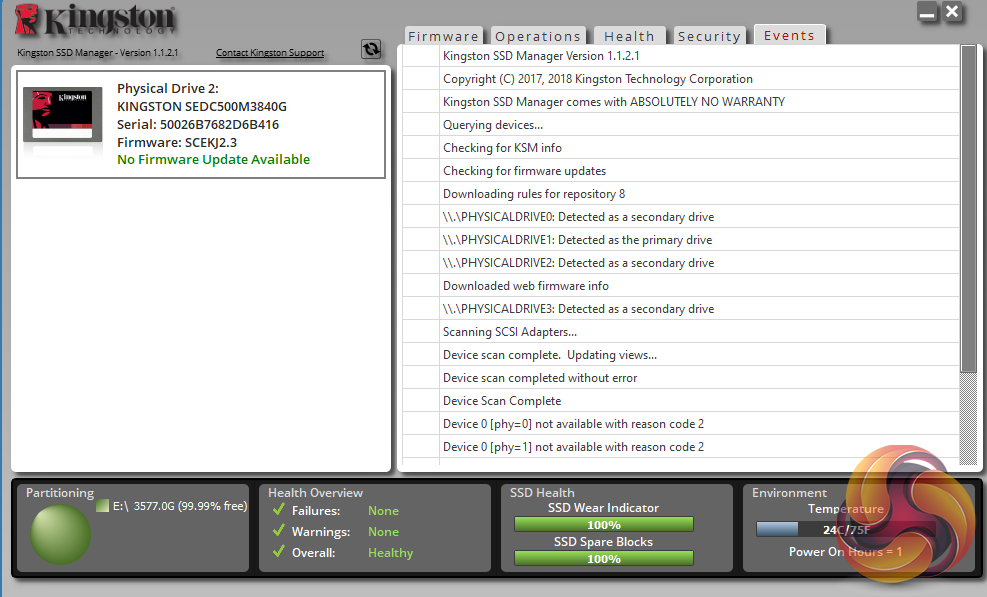Viewport: 987px width, 597px height.
Task: Select the Copyright (C) 2017, 2018 event row
Action: [680, 79]
